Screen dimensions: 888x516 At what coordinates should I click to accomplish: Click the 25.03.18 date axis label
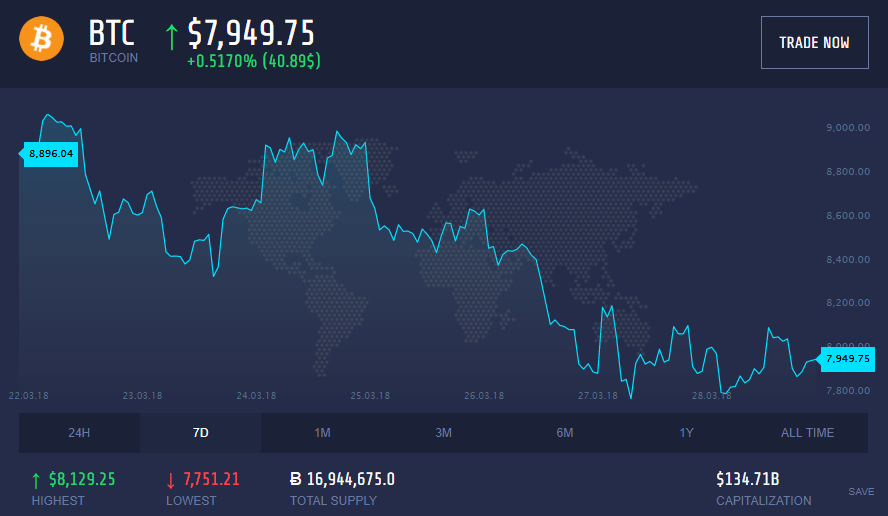(370, 395)
